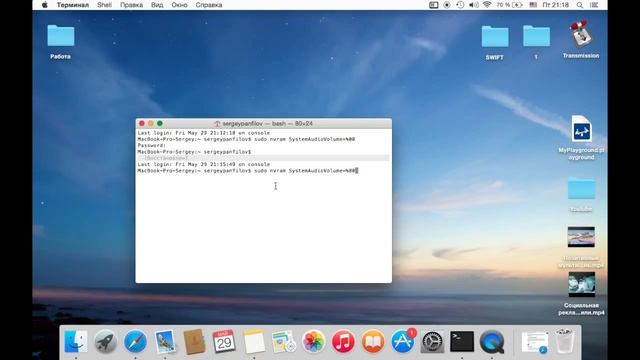Open the Apple menu
This screenshot has width=640, height=360.
pyautogui.click(x=45, y=5)
